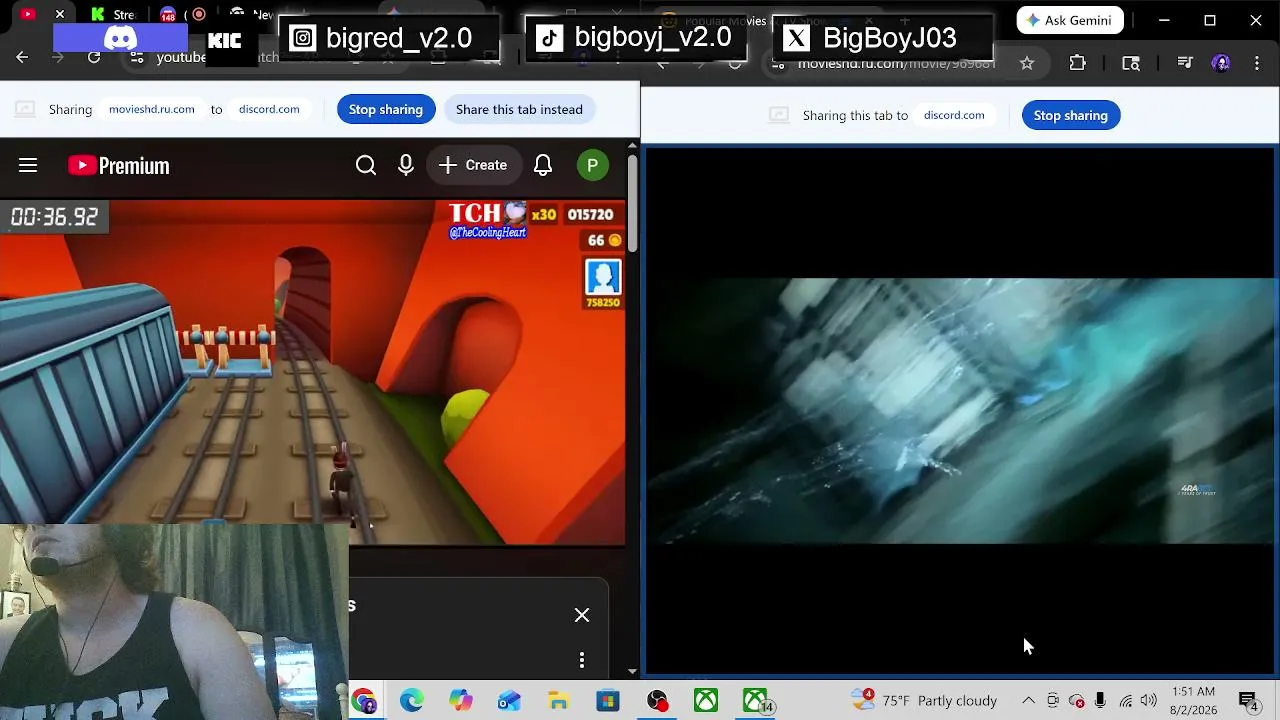The height and width of the screenshot is (720, 1280).
Task: Show hidden system tray icons
Action: 1028,701
